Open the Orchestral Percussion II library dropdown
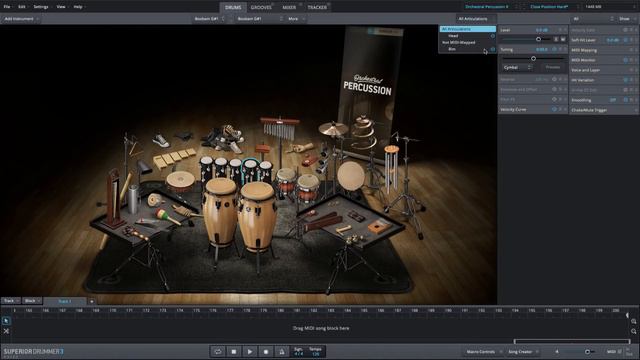 [490, 7]
